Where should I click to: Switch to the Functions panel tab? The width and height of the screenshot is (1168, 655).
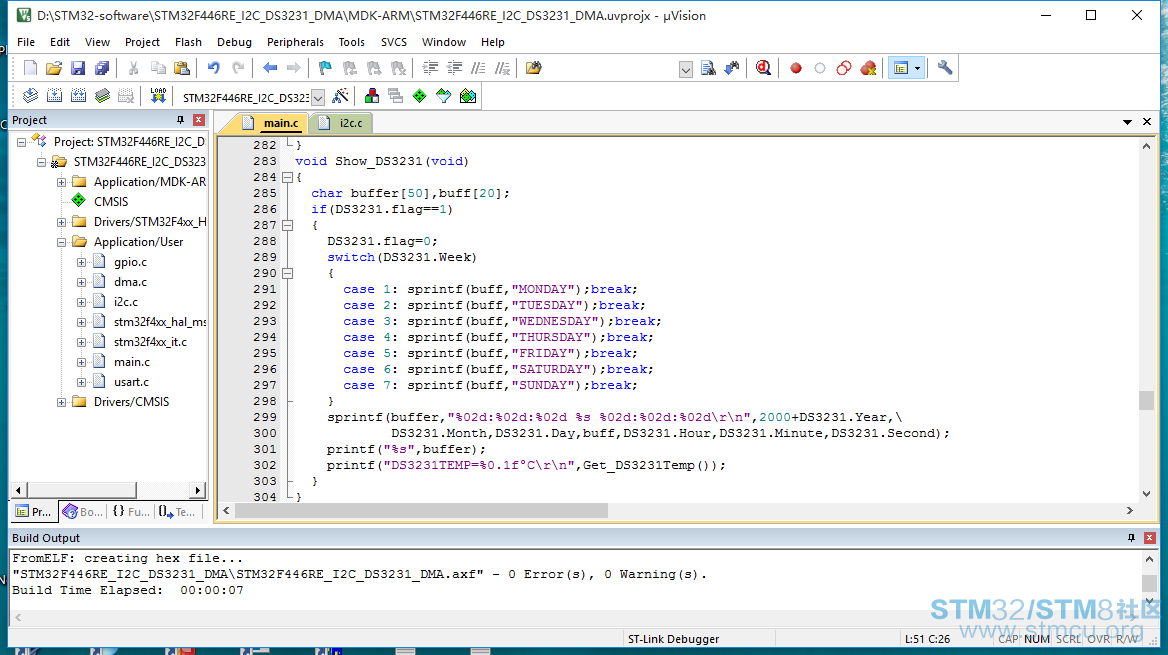130,512
